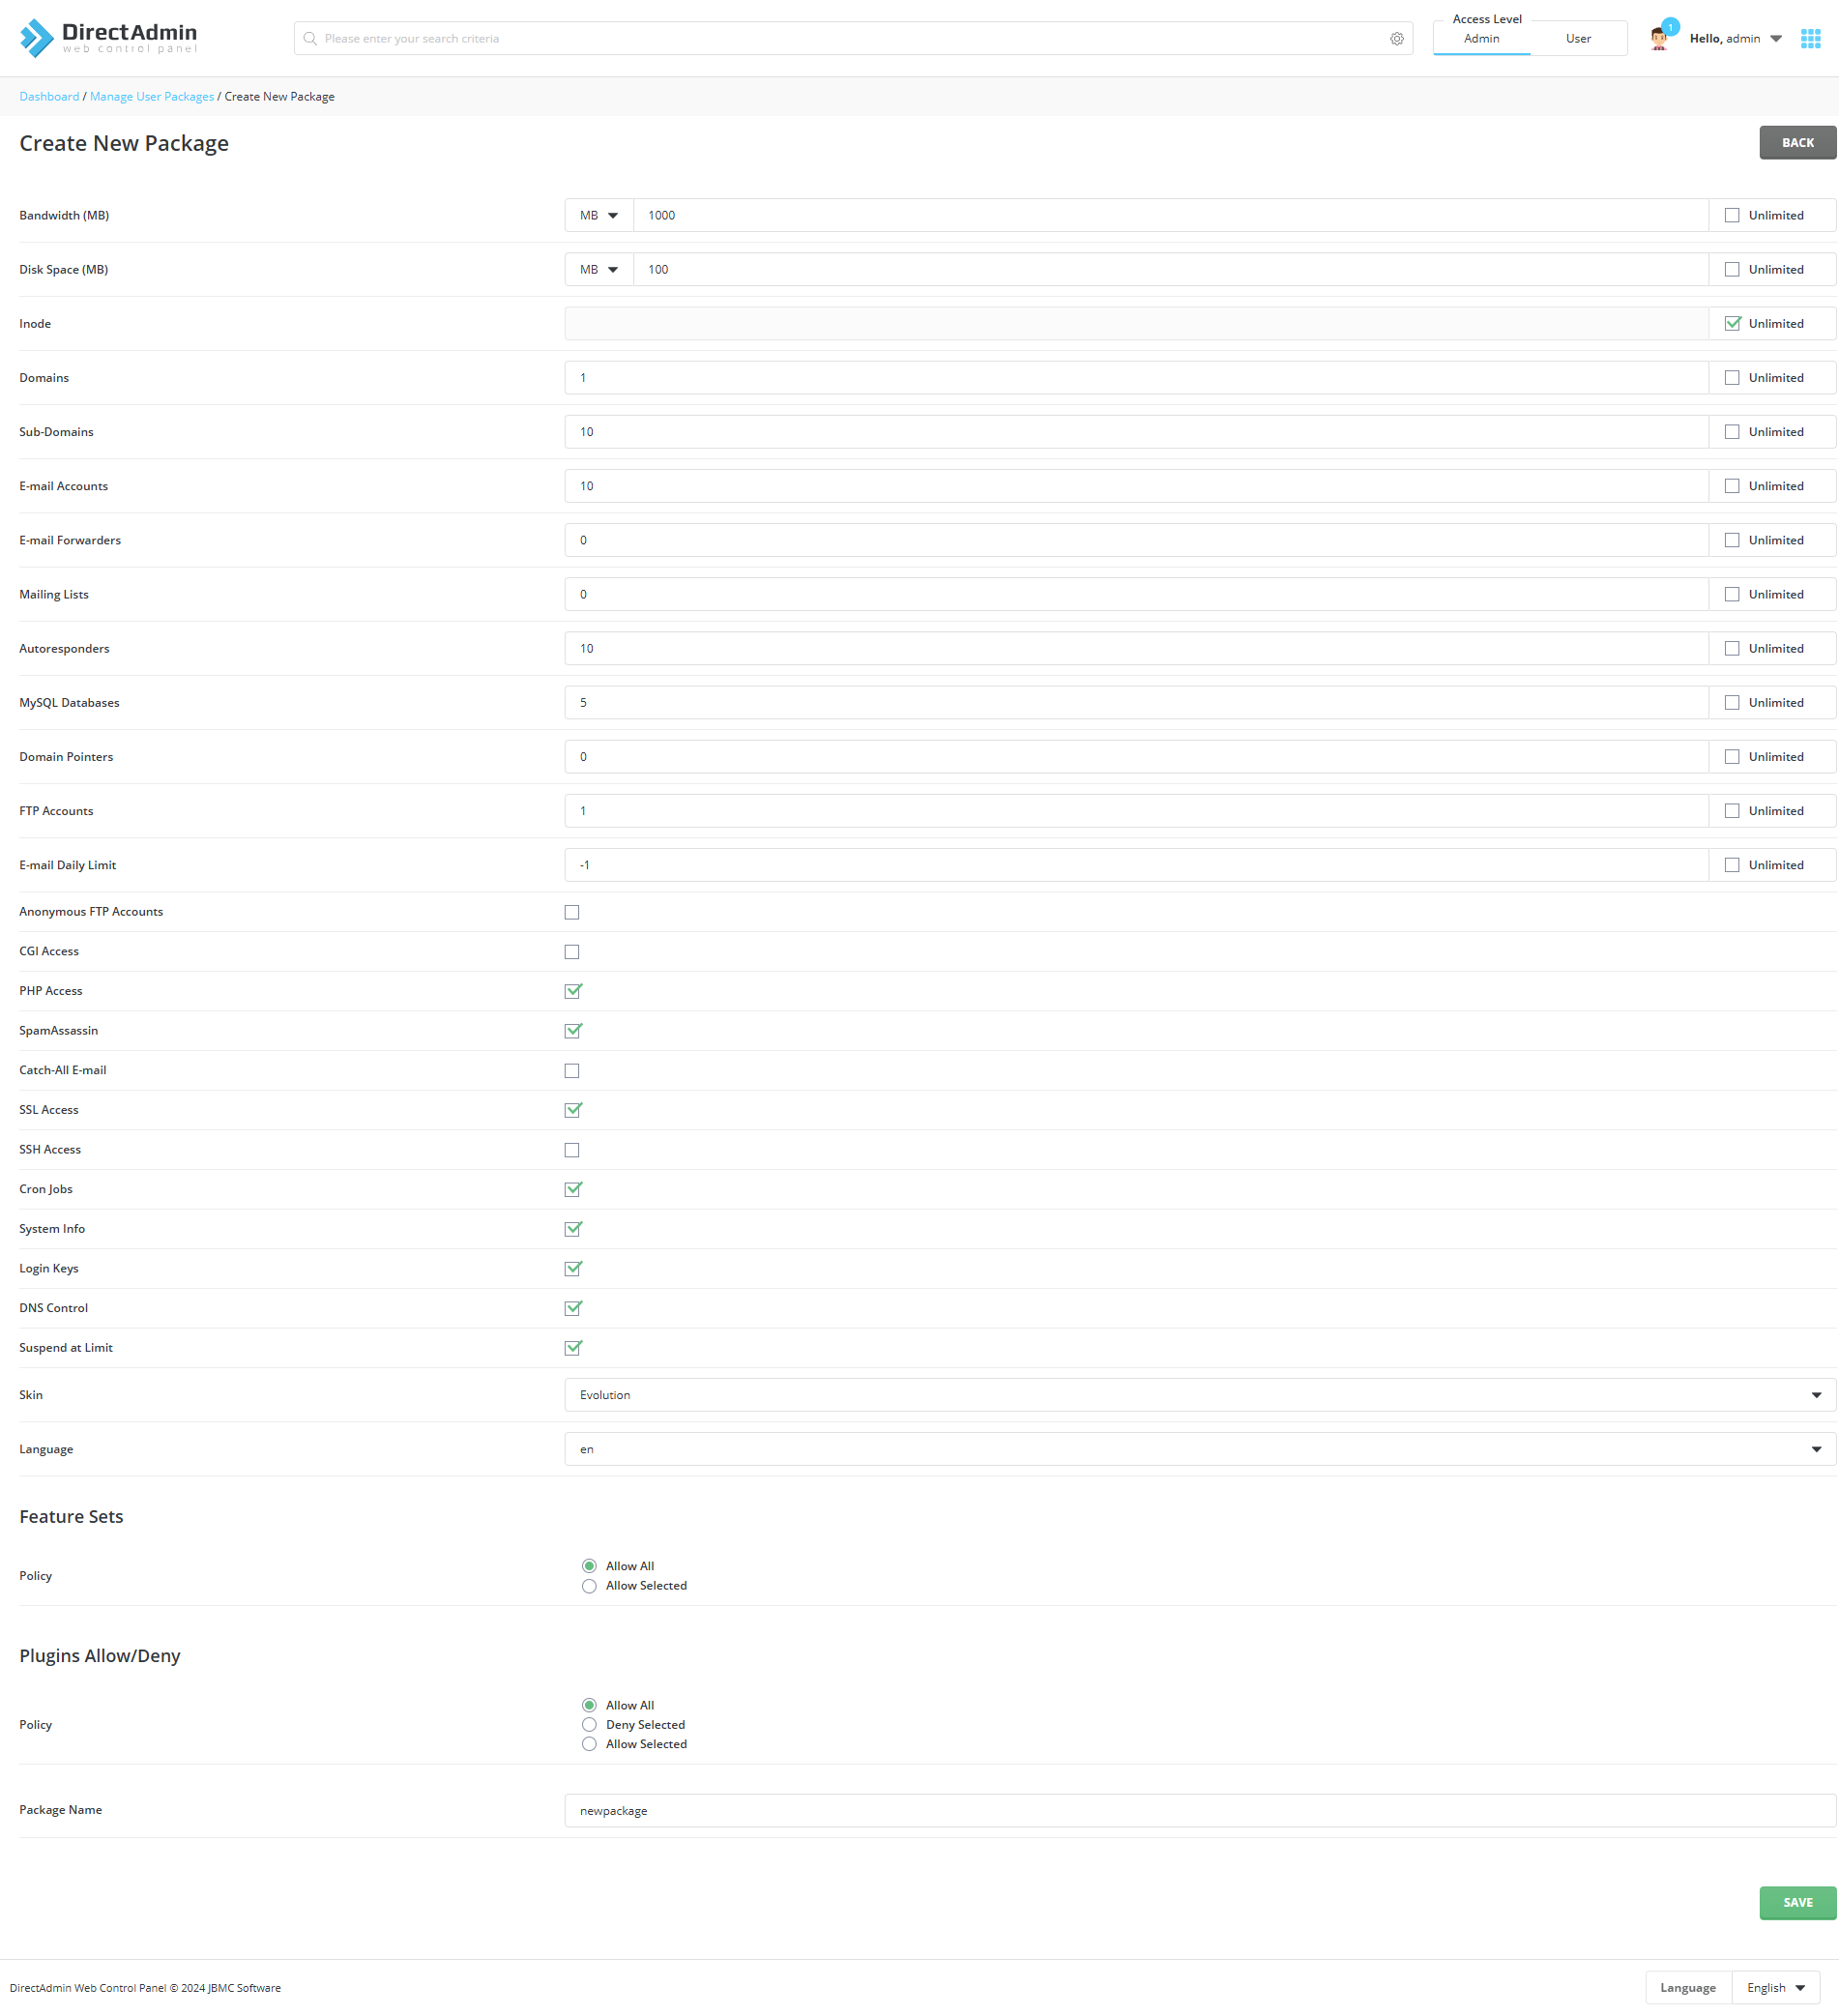1839x2016 pixels.
Task: Select Feature Sets Allow Selected radio
Action: (589, 1585)
